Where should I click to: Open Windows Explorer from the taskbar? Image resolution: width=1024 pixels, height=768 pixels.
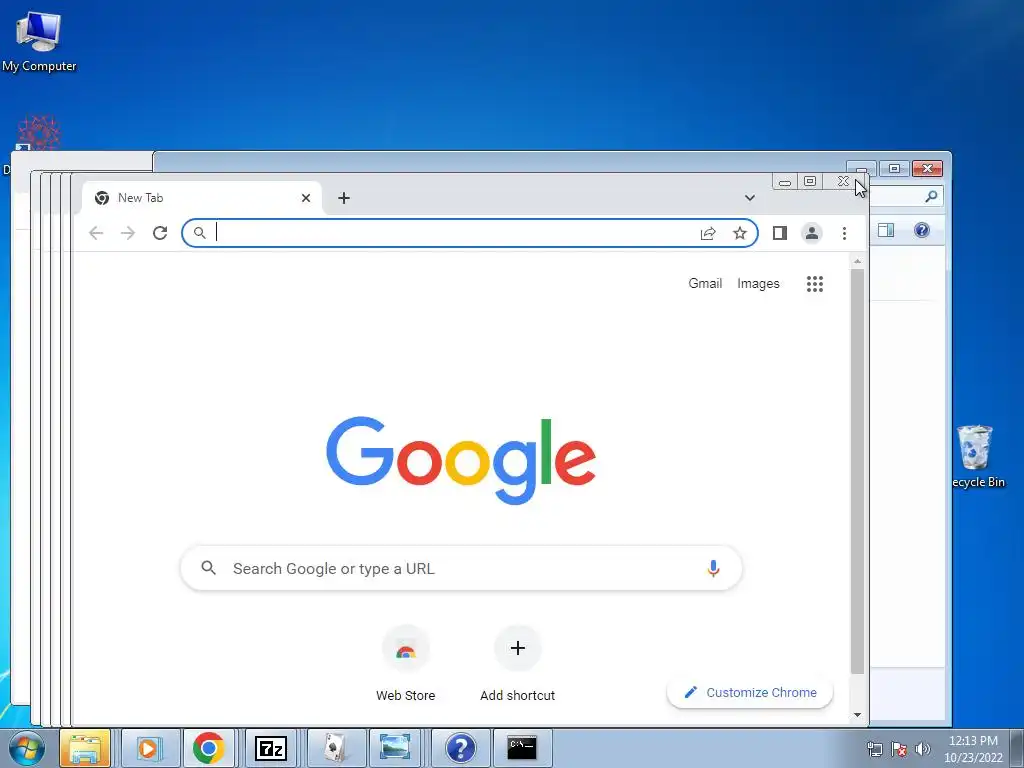[85, 748]
